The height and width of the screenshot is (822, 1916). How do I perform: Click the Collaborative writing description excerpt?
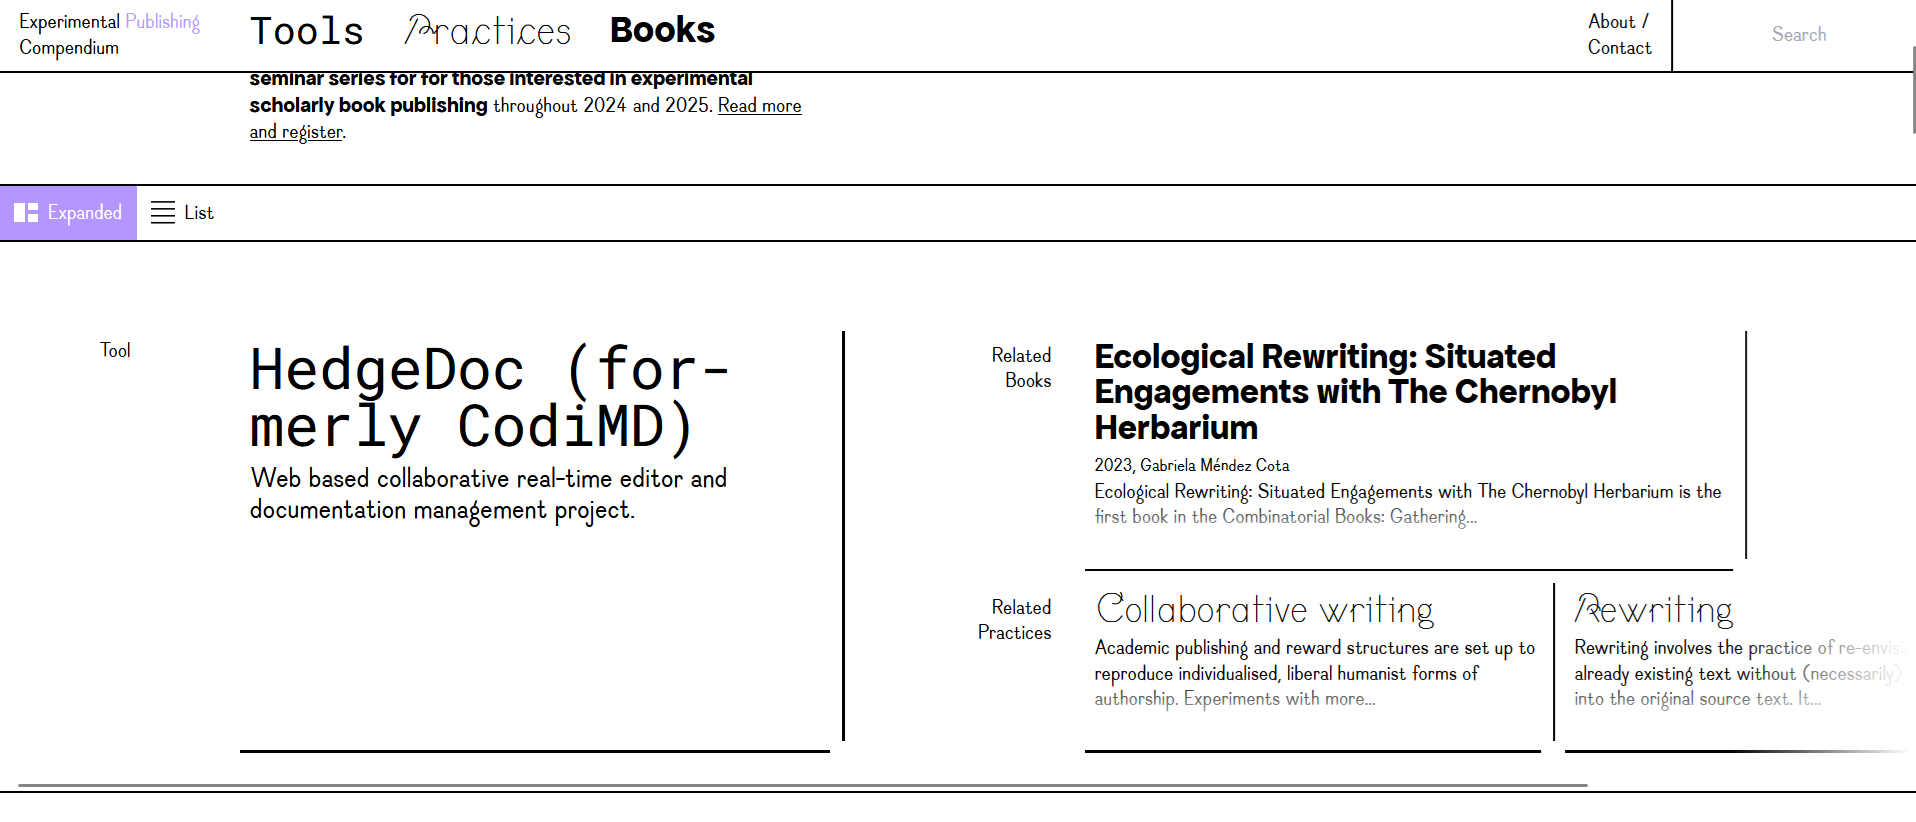point(1314,673)
